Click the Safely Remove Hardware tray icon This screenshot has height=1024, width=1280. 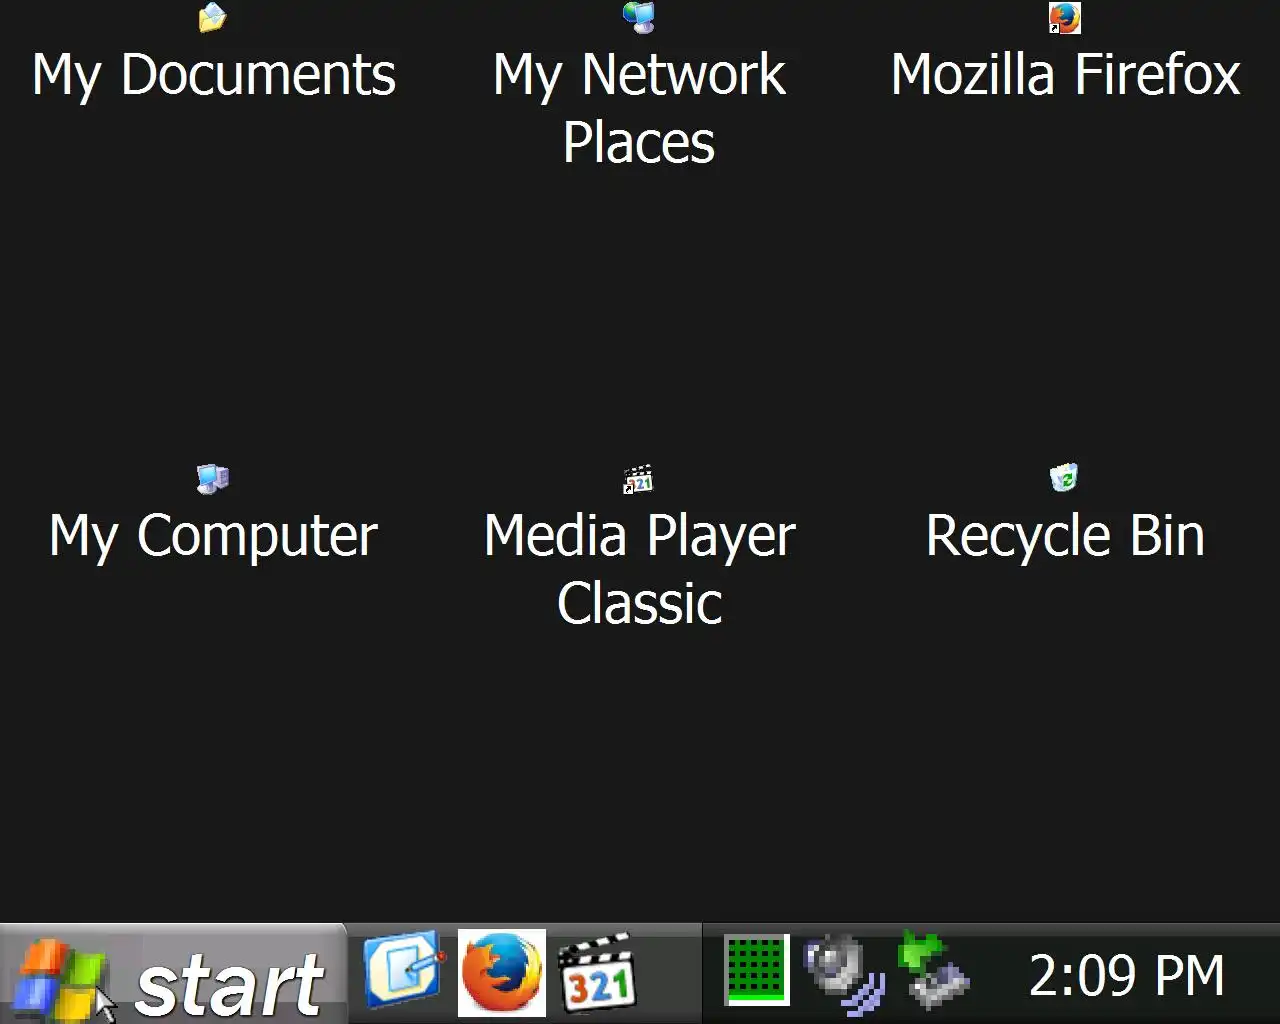click(x=933, y=970)
